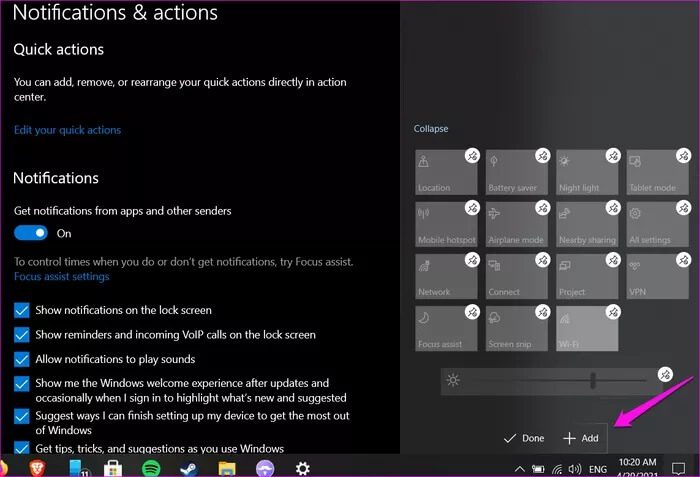This screenshot has width=700, height=477.
Task: Select the Project quick action tile
Action: [587, 276]
